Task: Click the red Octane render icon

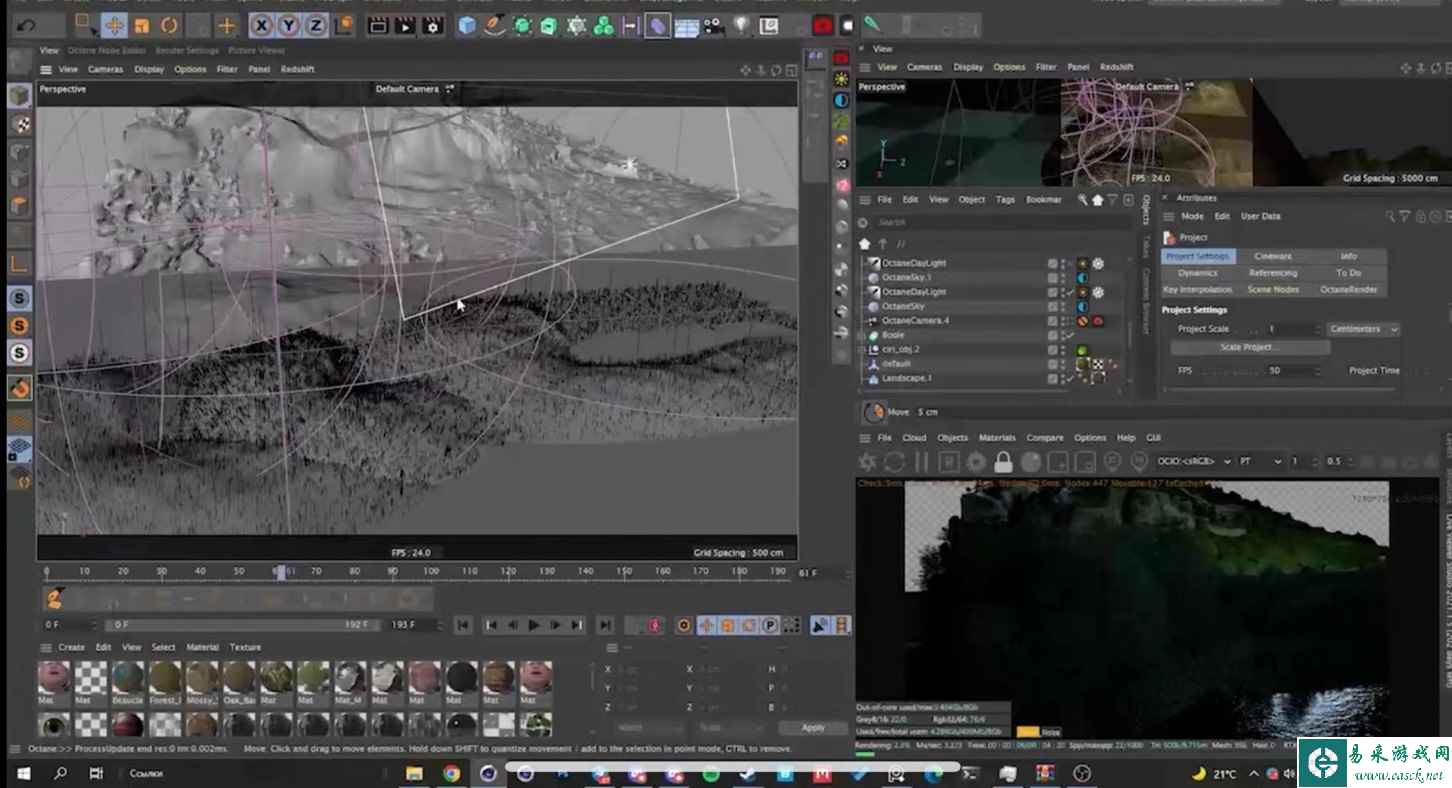Action: click(x=822, y=25)
